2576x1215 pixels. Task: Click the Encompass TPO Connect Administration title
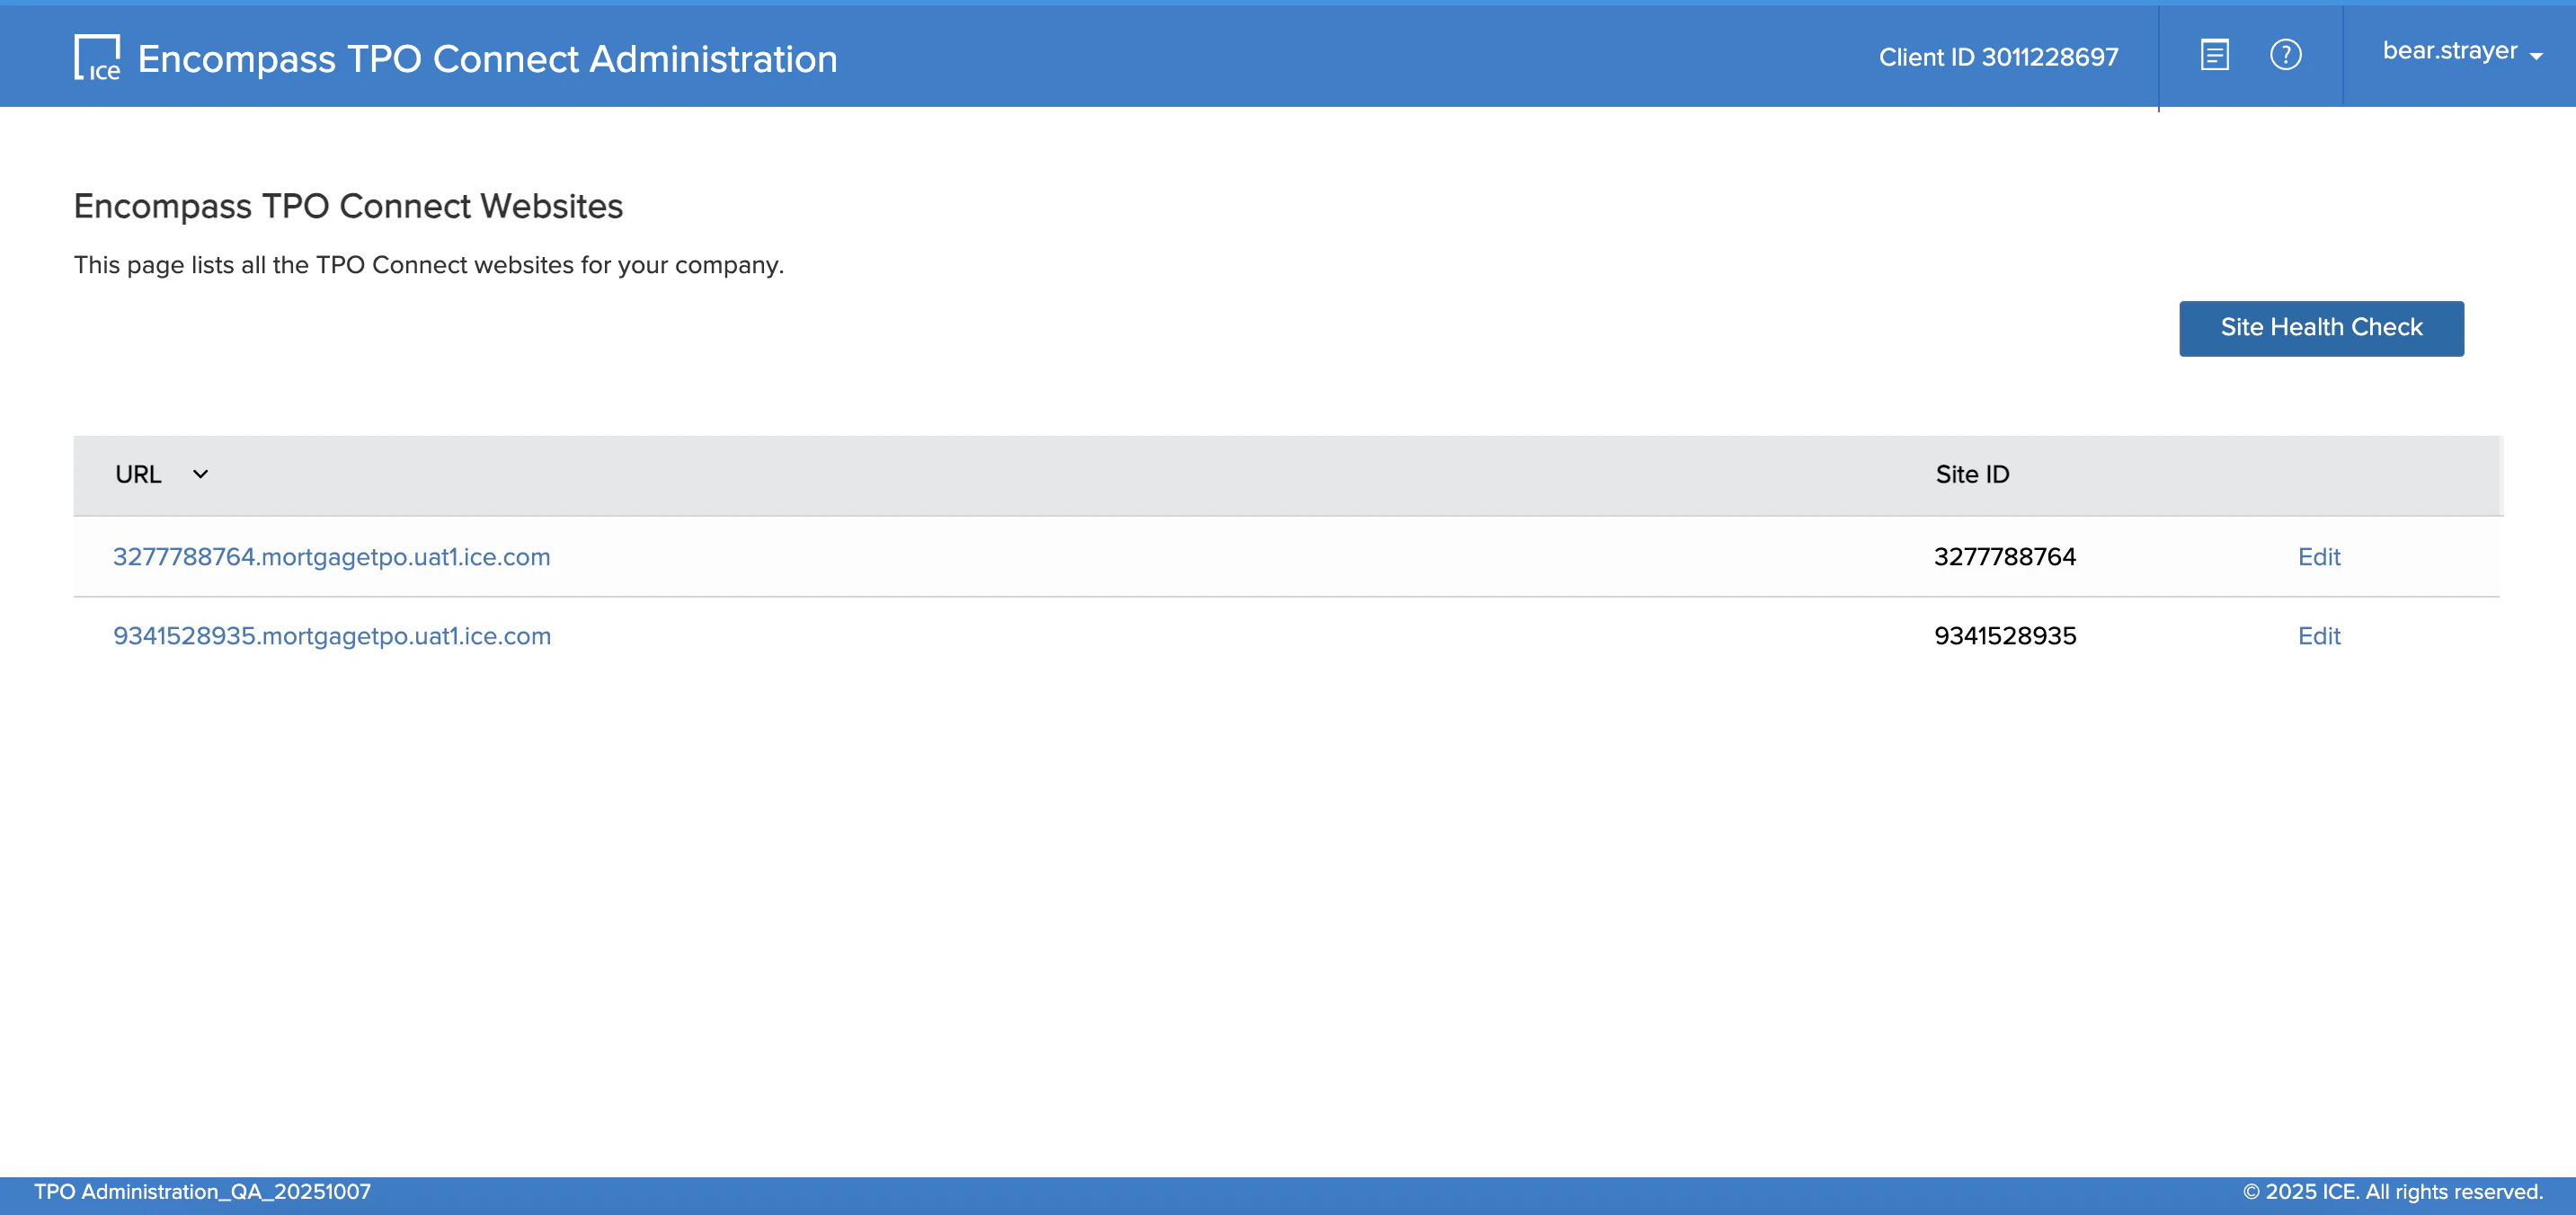coord(487,58)
